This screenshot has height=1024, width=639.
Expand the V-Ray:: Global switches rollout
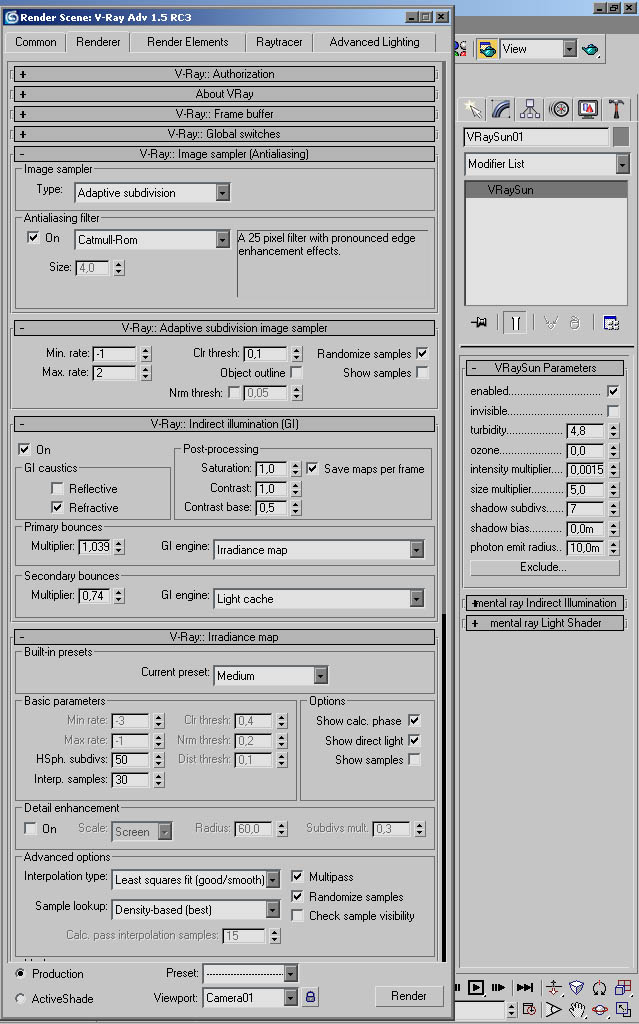(224, 134)
